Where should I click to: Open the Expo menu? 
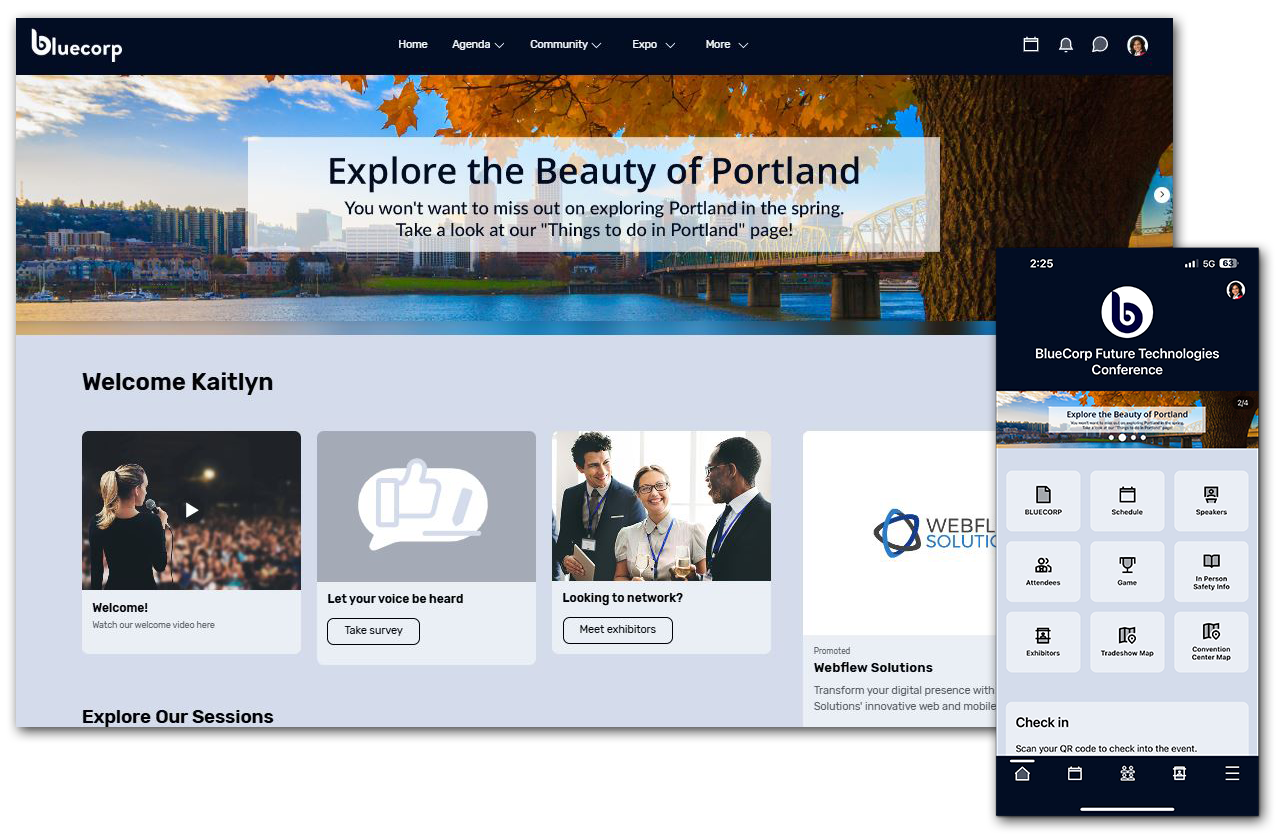[652, 44]
